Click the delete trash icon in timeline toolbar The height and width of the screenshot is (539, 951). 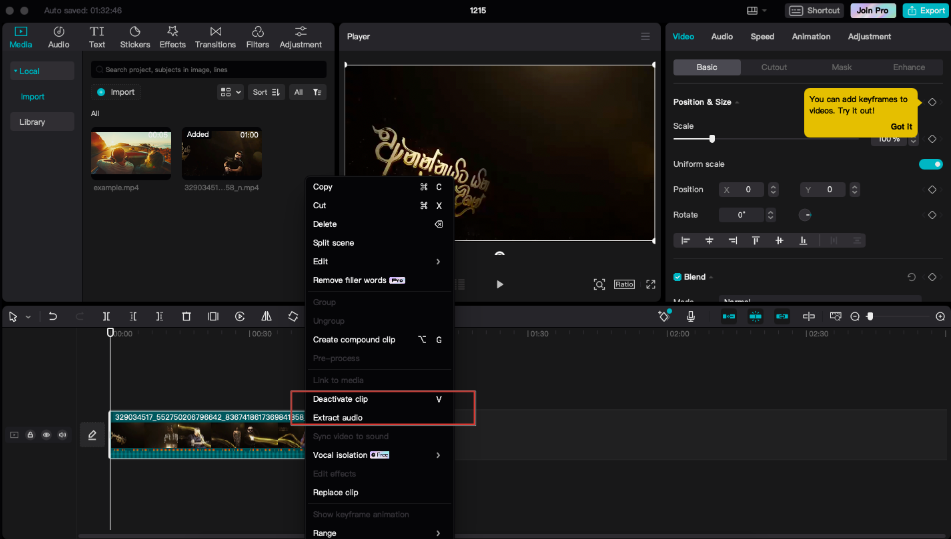(186, 316)
